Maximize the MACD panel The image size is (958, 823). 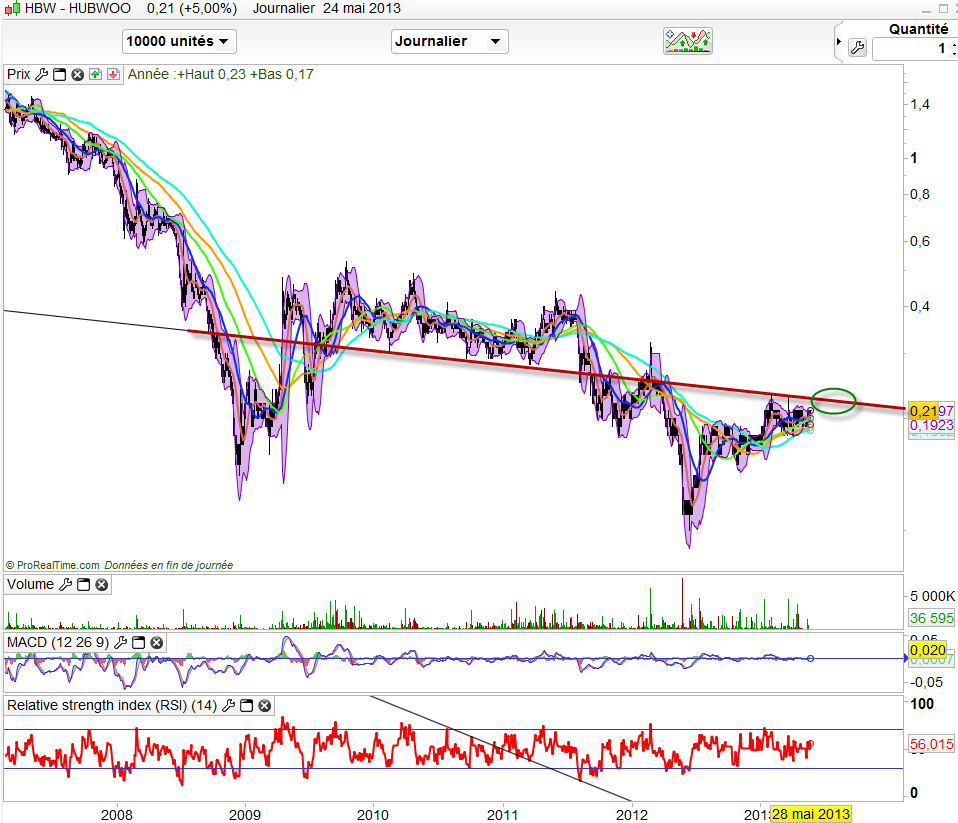139,642
